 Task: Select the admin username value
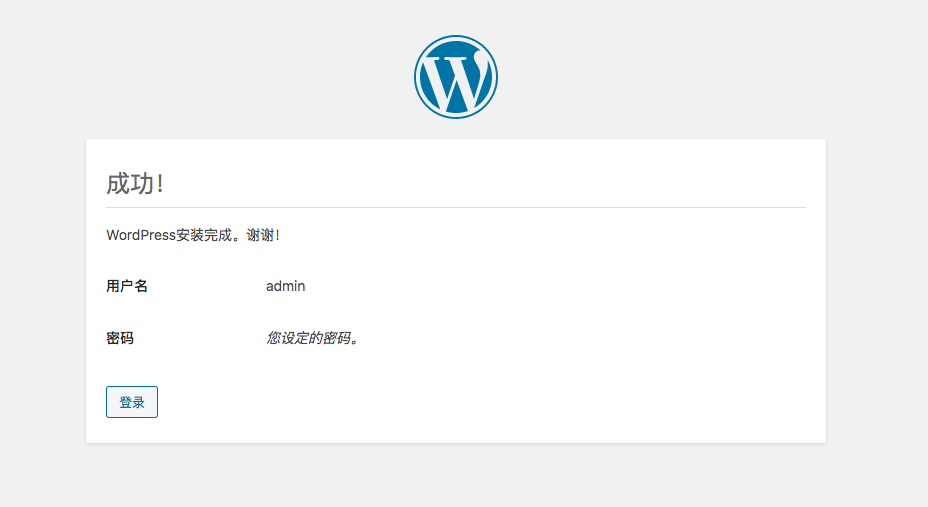point(285,286)
